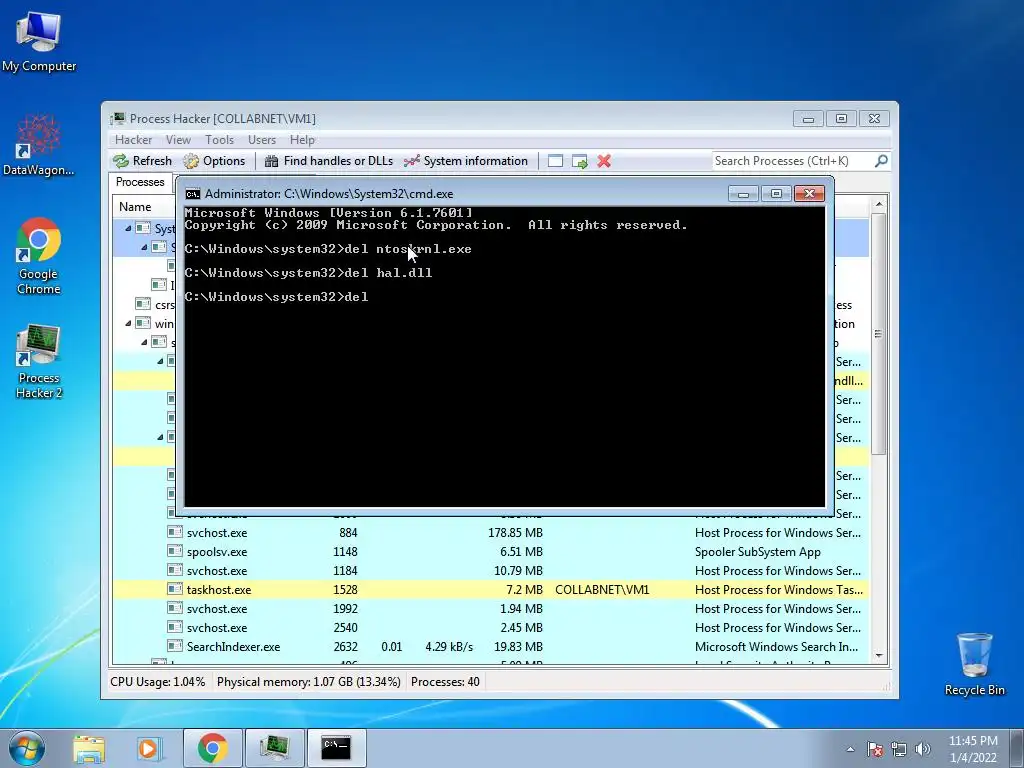This screenshot has height=768, width=1024.
Task: Click Process Hacker title bar icon
Action: coord(118,118)
